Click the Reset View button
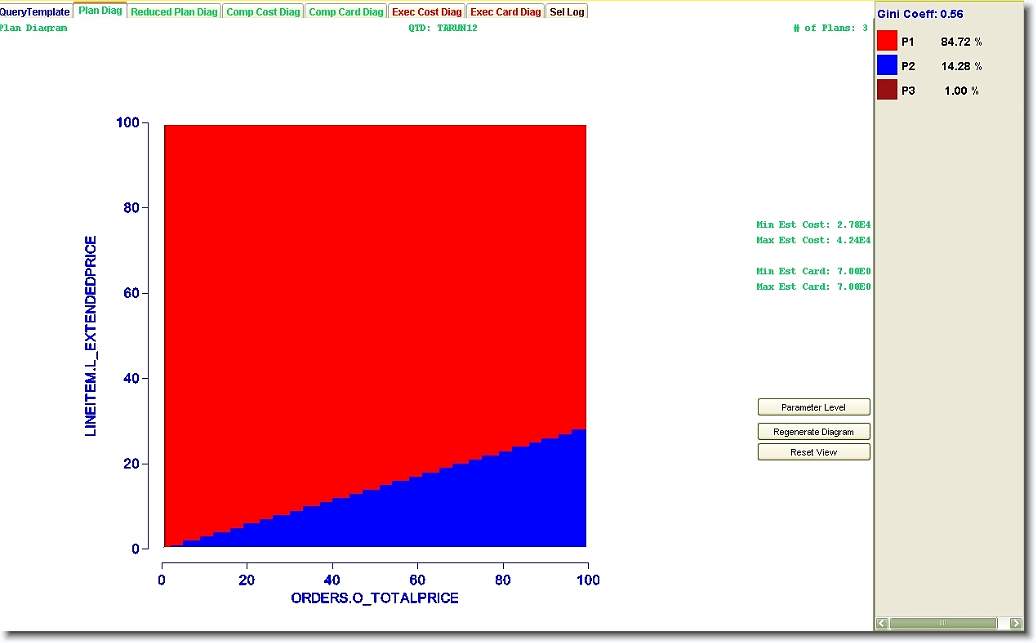The width and height of the screenshot is (1036, 643). click(814, 453)
